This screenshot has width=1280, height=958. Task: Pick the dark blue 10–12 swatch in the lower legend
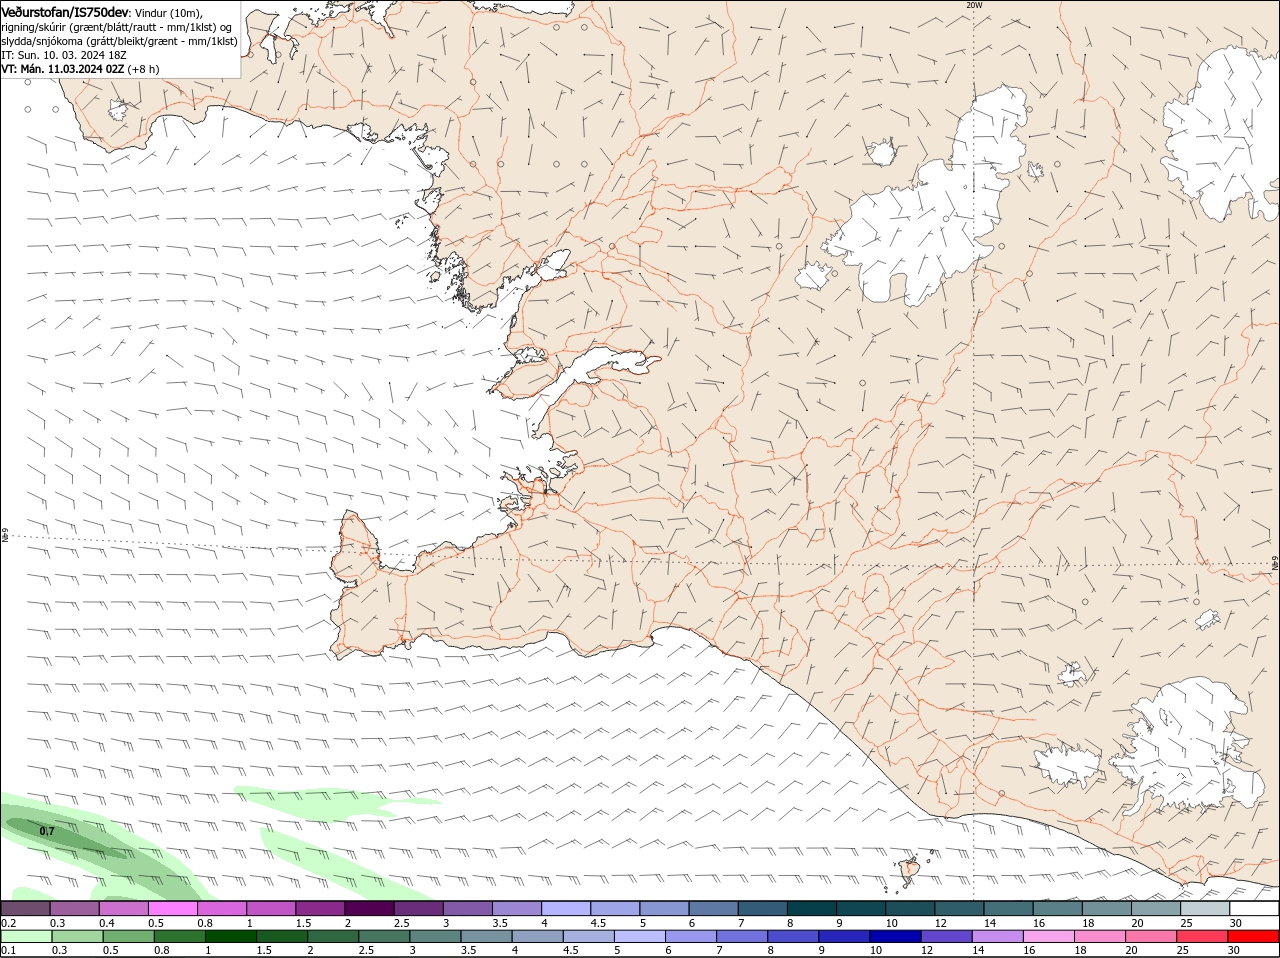pyautogui.click(x=894, y=936)
